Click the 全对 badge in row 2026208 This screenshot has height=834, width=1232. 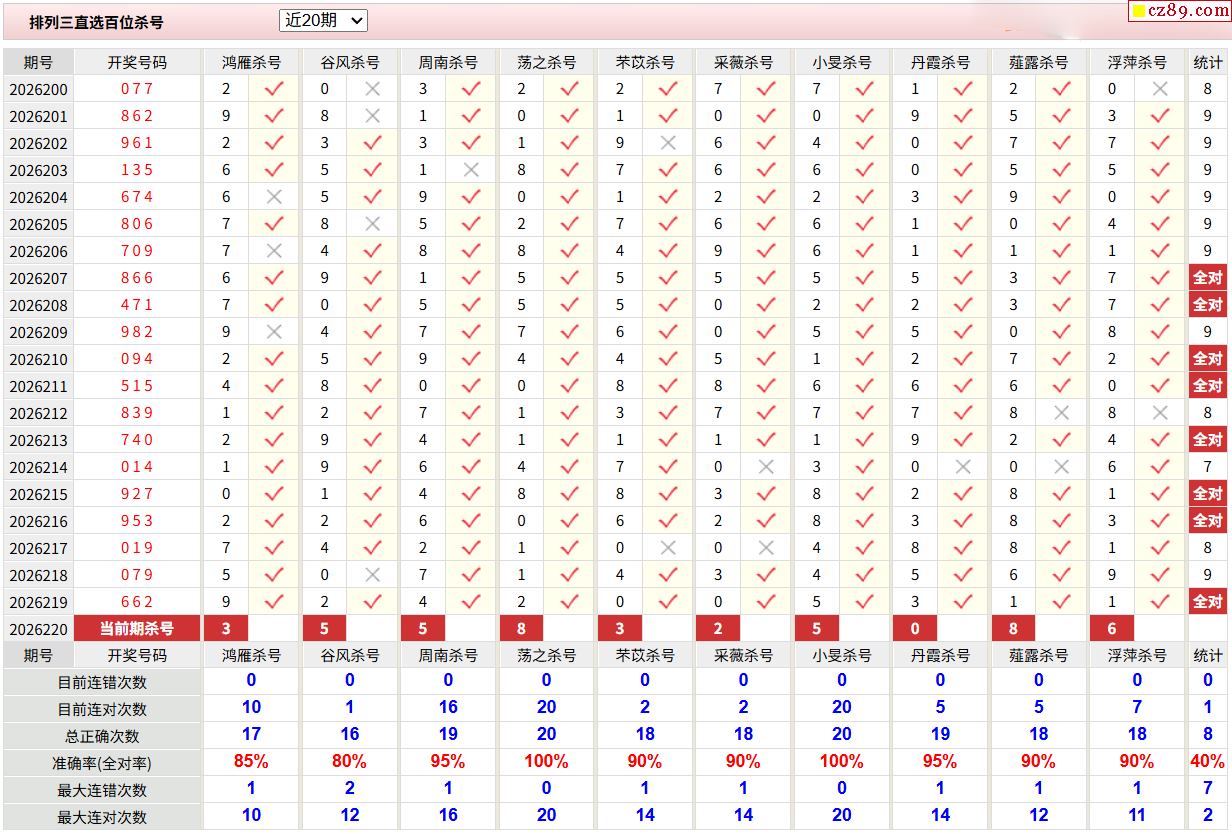tap(1208, 305)
